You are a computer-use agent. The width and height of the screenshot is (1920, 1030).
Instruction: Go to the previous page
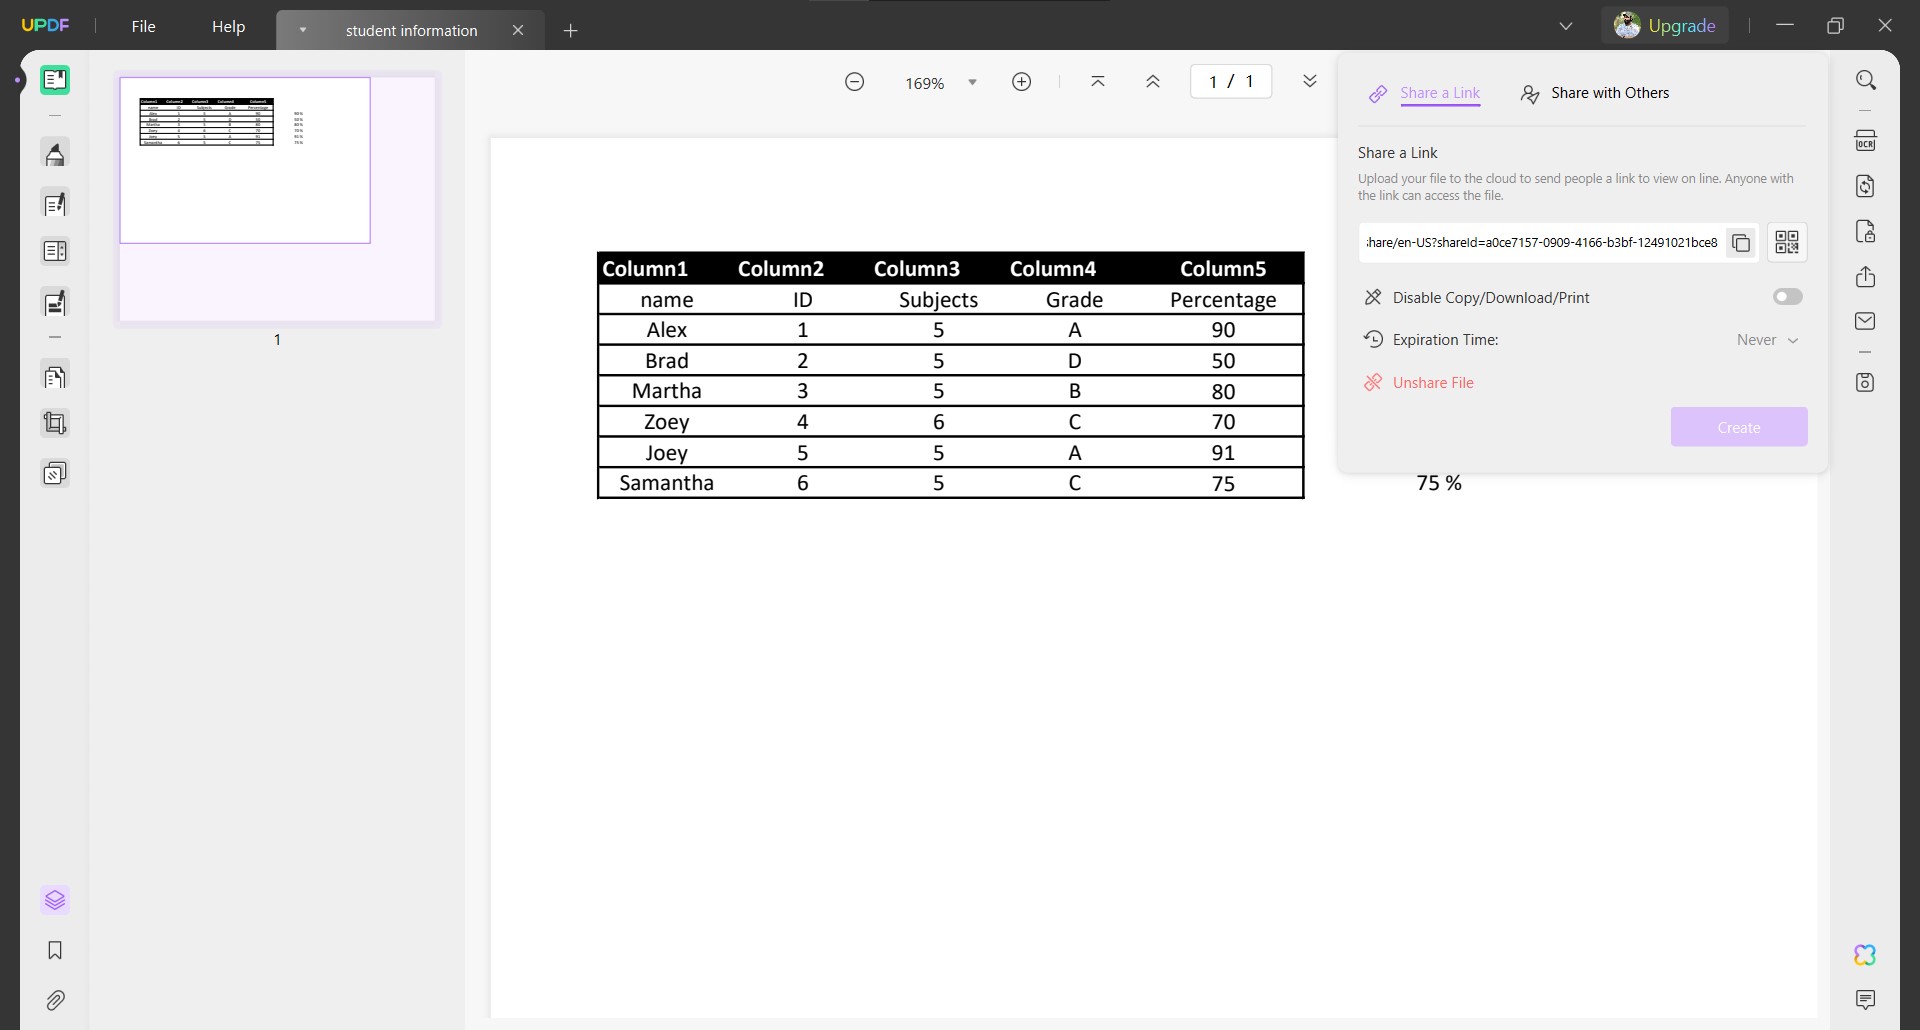click(x=1153, y=82)
